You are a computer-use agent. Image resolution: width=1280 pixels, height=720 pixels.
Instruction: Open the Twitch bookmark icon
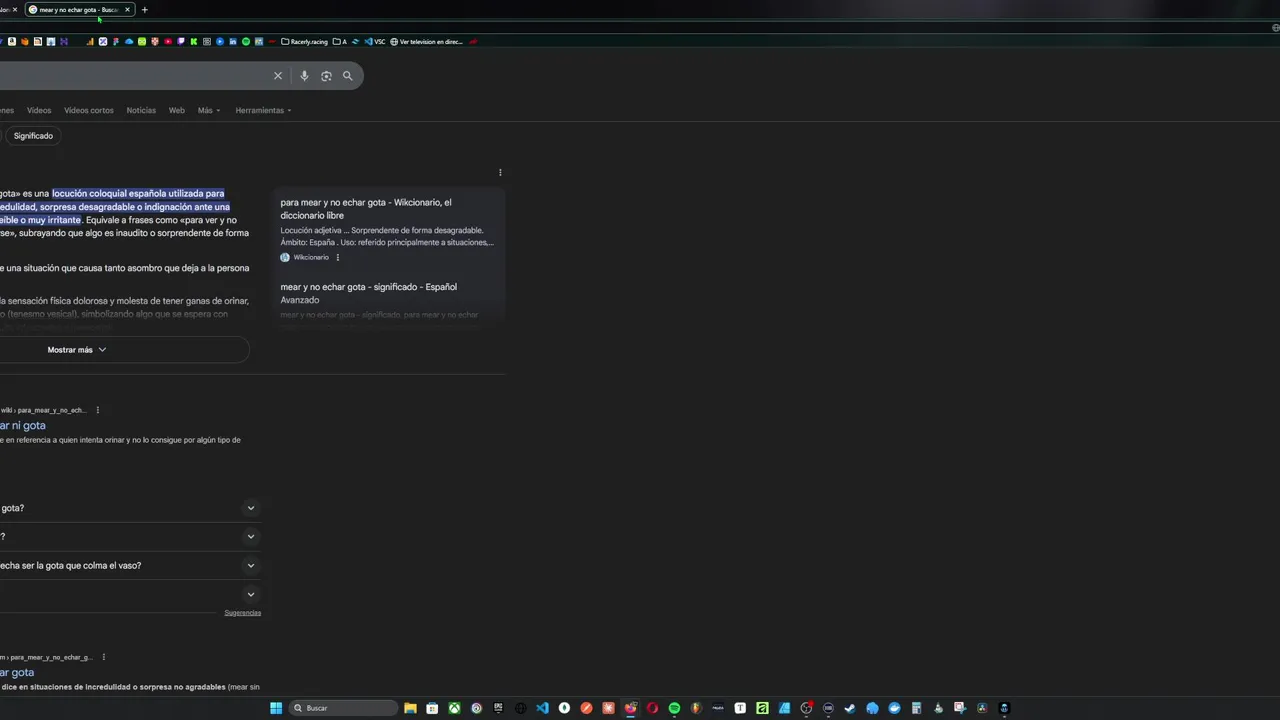click(x=181, y=42)
